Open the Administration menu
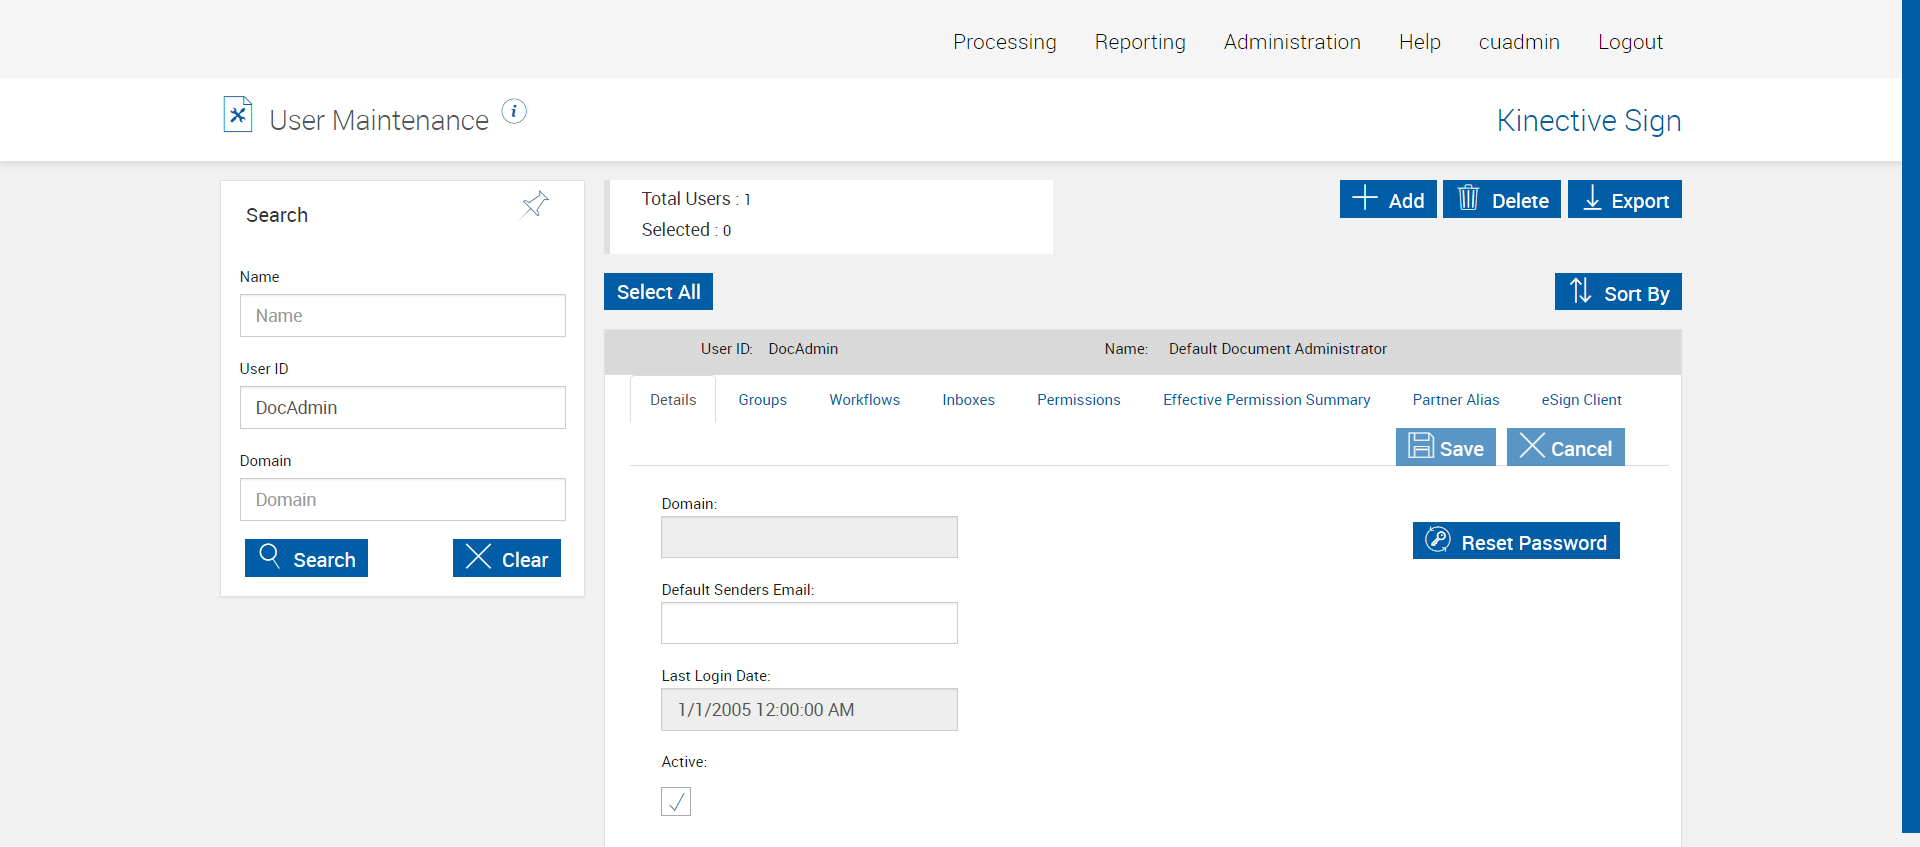This screenshot has height=847, width=1920. tap(1292, 42)
